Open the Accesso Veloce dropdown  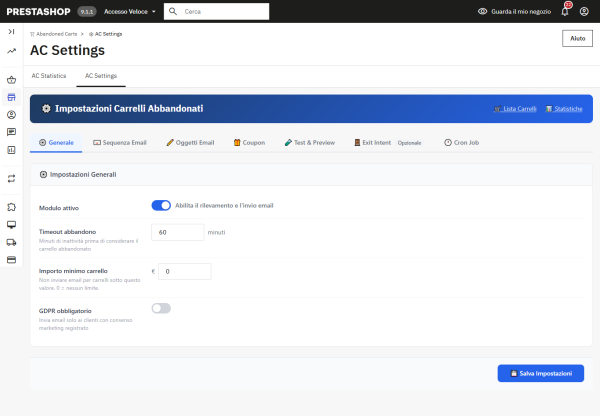[130, 11]
